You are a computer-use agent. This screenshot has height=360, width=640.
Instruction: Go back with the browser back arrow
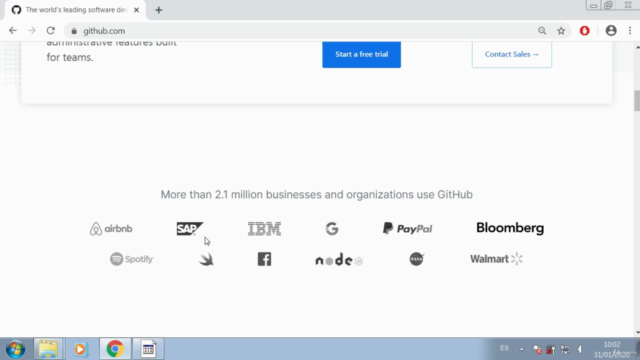point(13,31)
